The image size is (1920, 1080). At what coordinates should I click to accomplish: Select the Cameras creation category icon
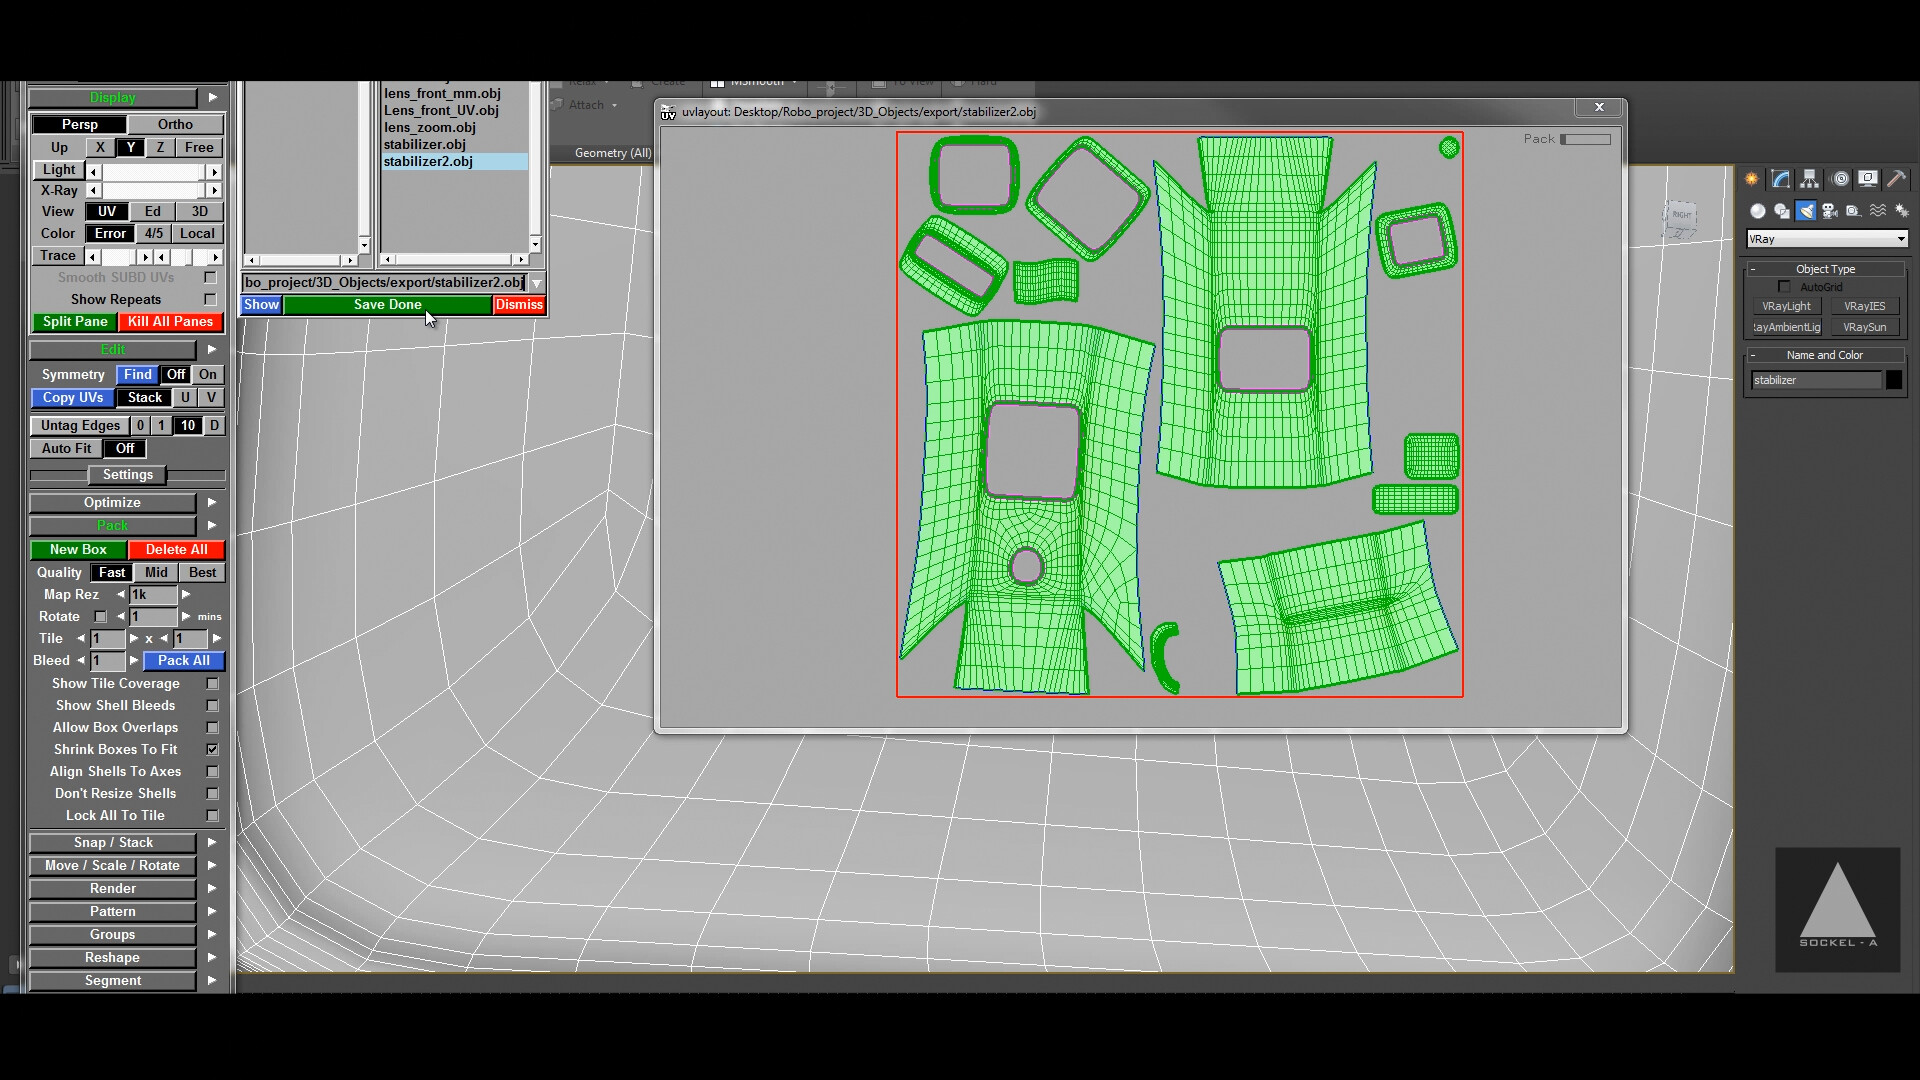click(1830, 211)
